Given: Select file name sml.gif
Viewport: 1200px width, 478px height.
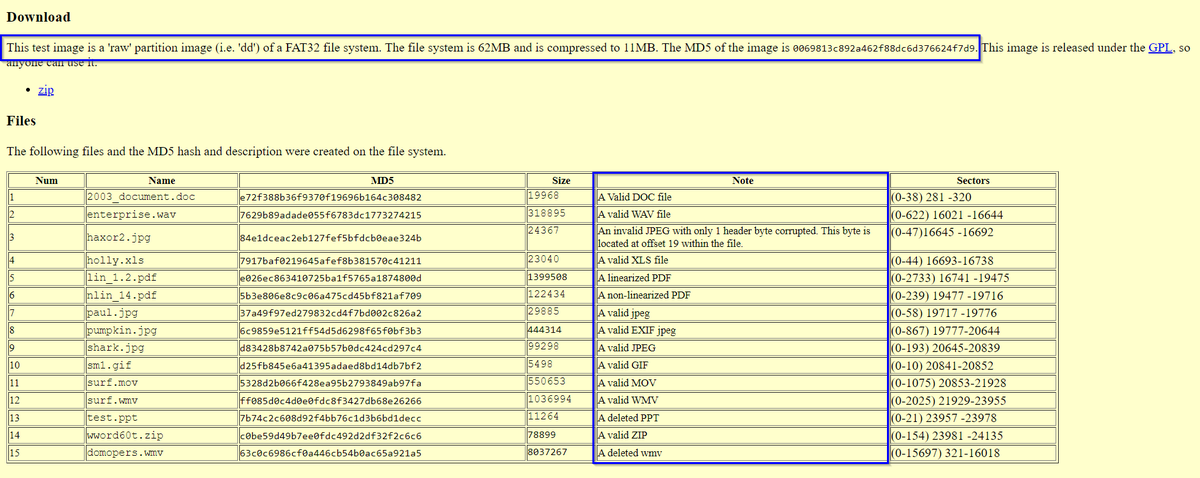Looking at the screenshot, I should click(x=108, y=366).
